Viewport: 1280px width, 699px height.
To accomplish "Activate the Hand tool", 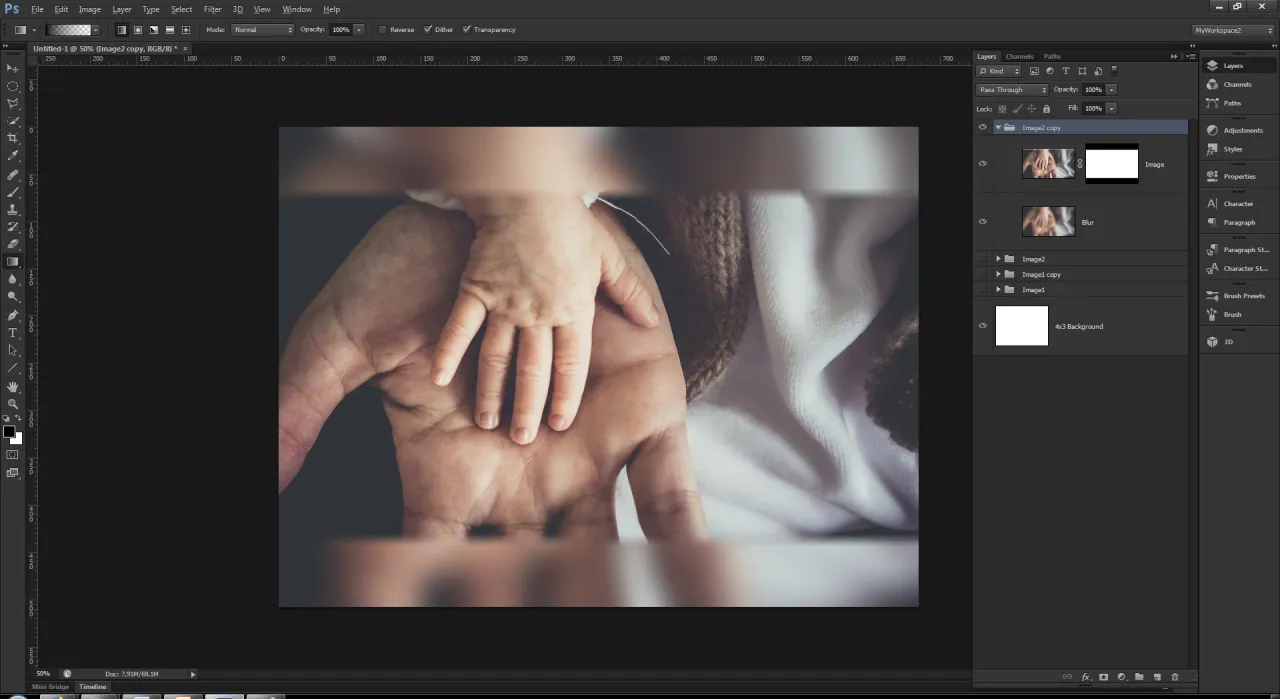I will 13,386.
